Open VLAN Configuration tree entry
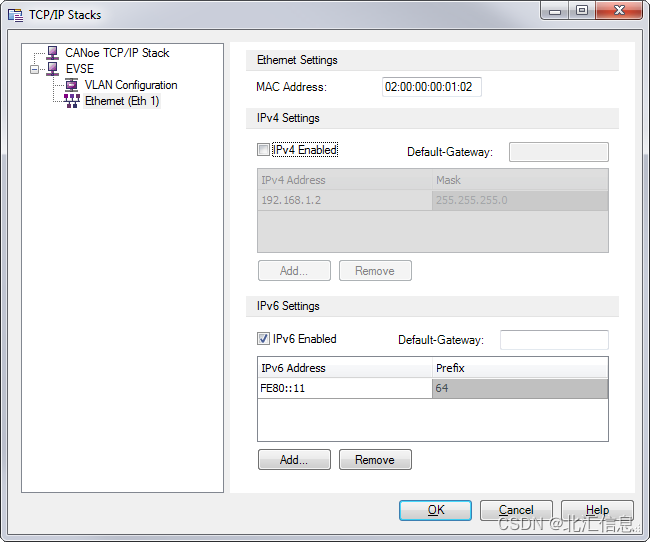The height and width of the screenshot is (542, 650). tap(131, 85)
